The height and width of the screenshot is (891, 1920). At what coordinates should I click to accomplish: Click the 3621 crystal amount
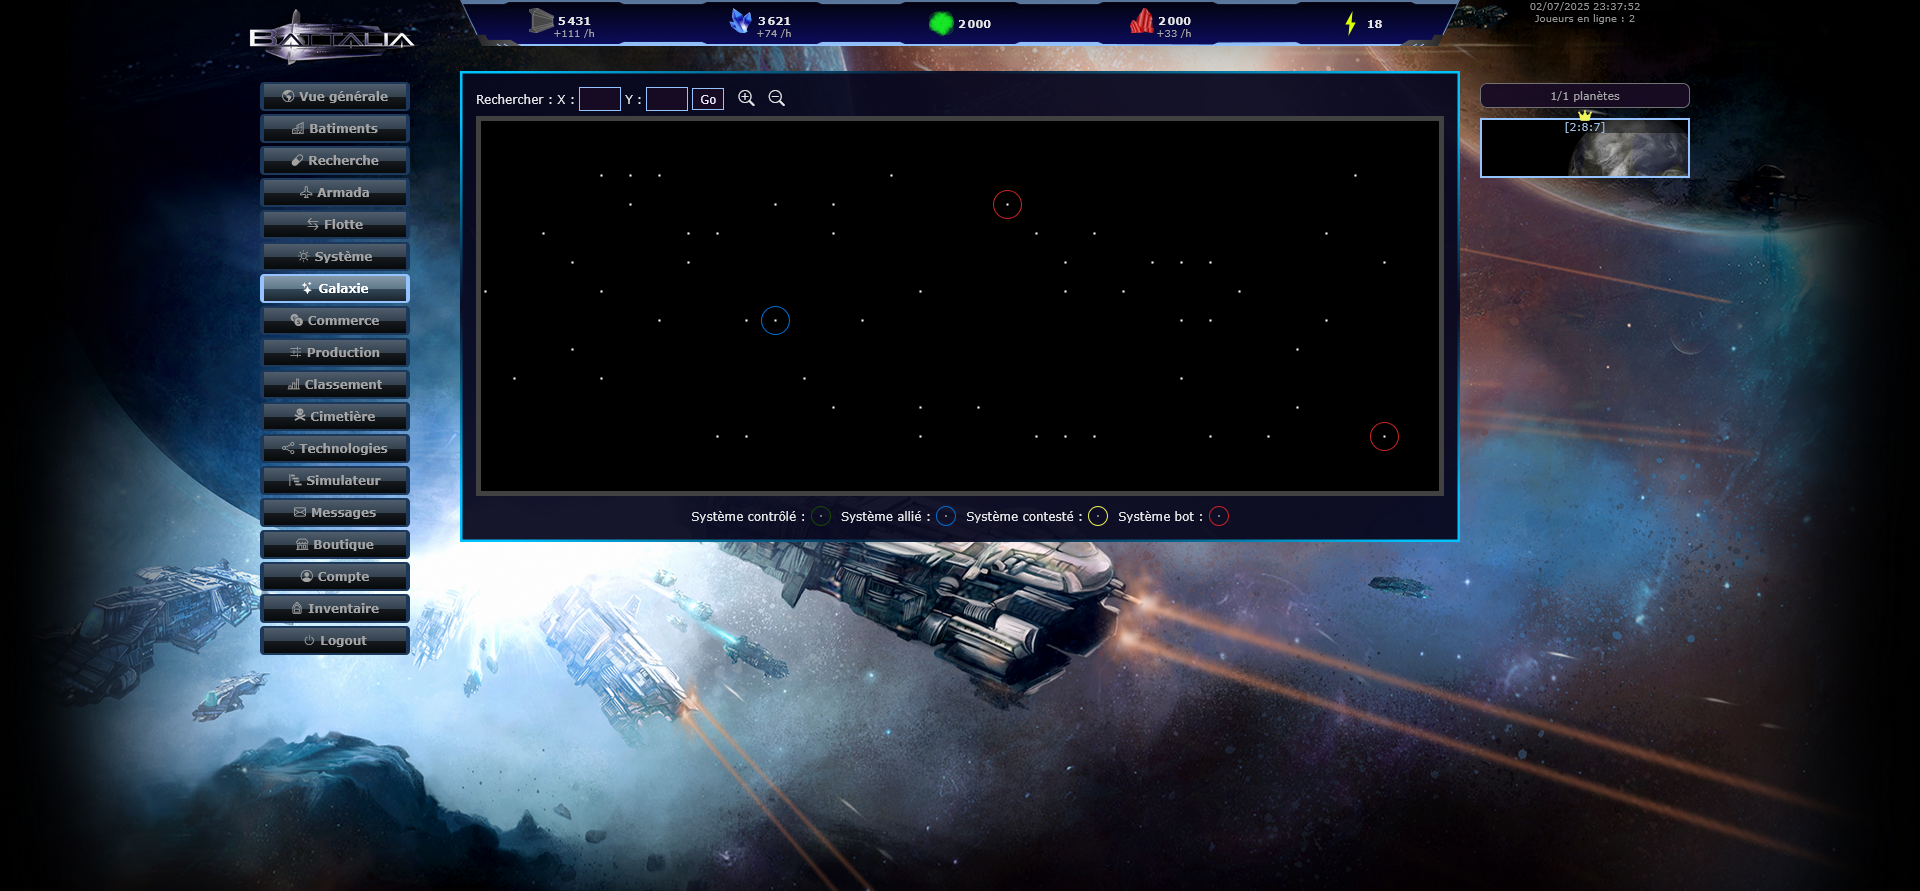point(774,21)
